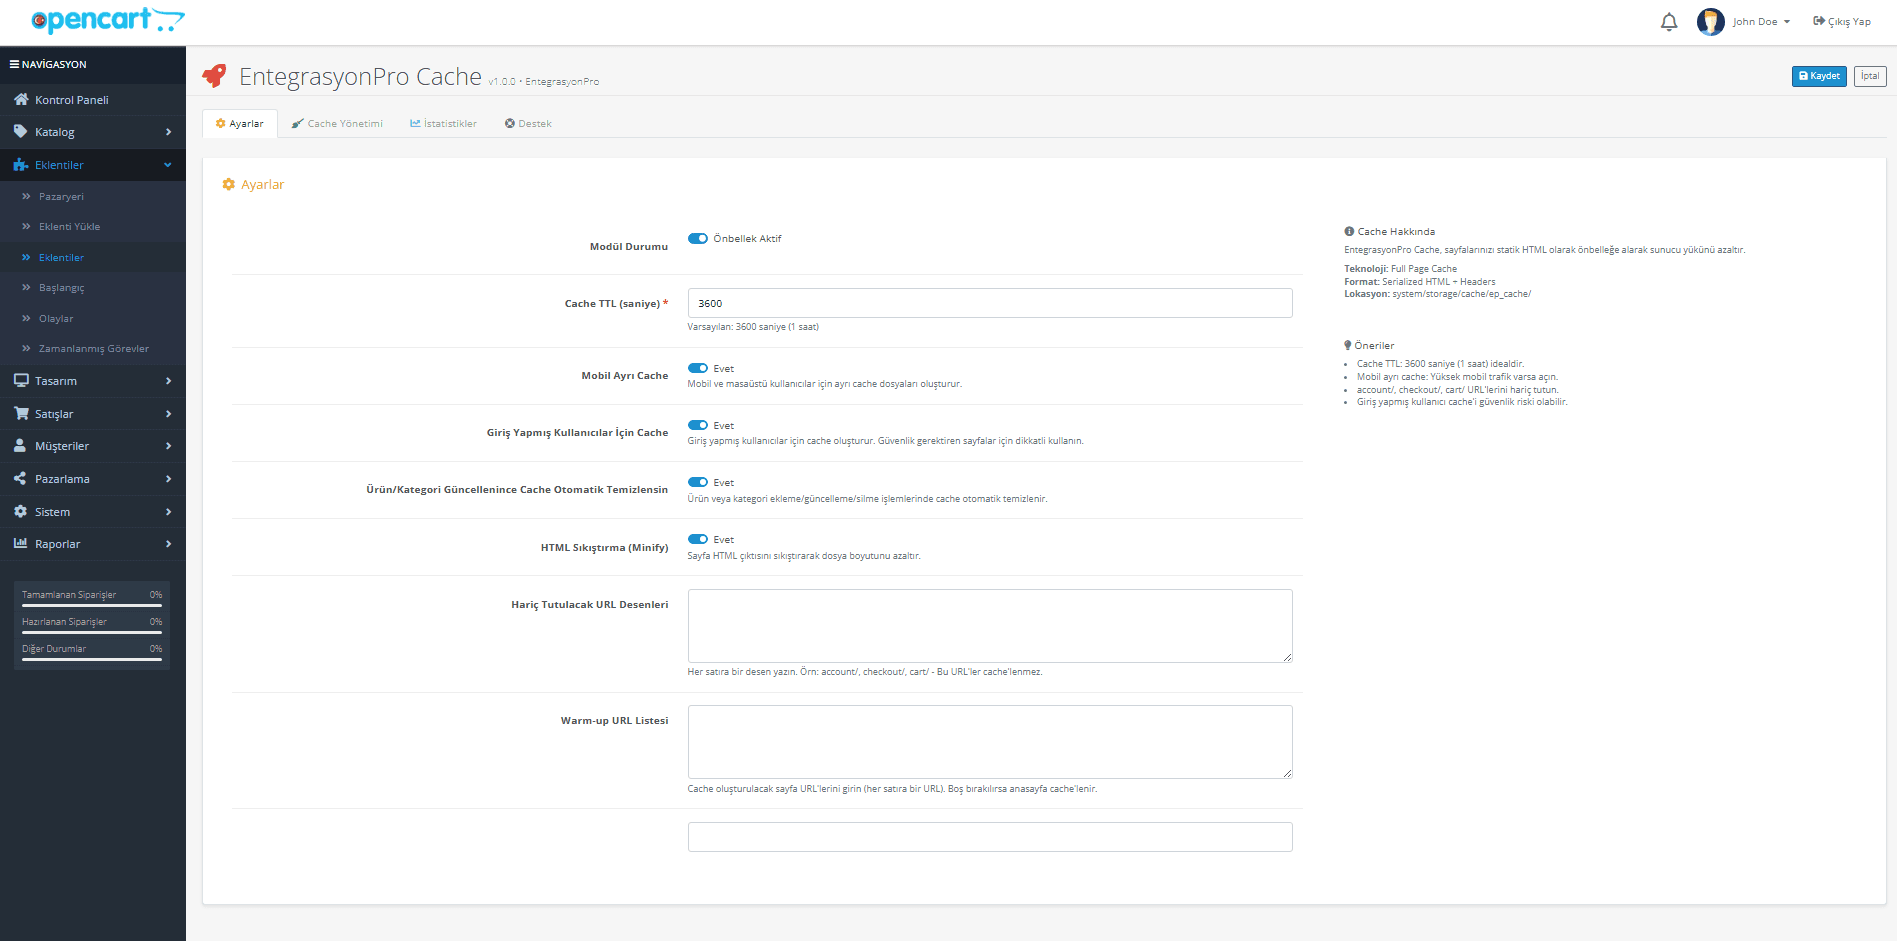Click the navigation hamburger icon
This screenshot has height=941, width=1897.
coord(14,64)
